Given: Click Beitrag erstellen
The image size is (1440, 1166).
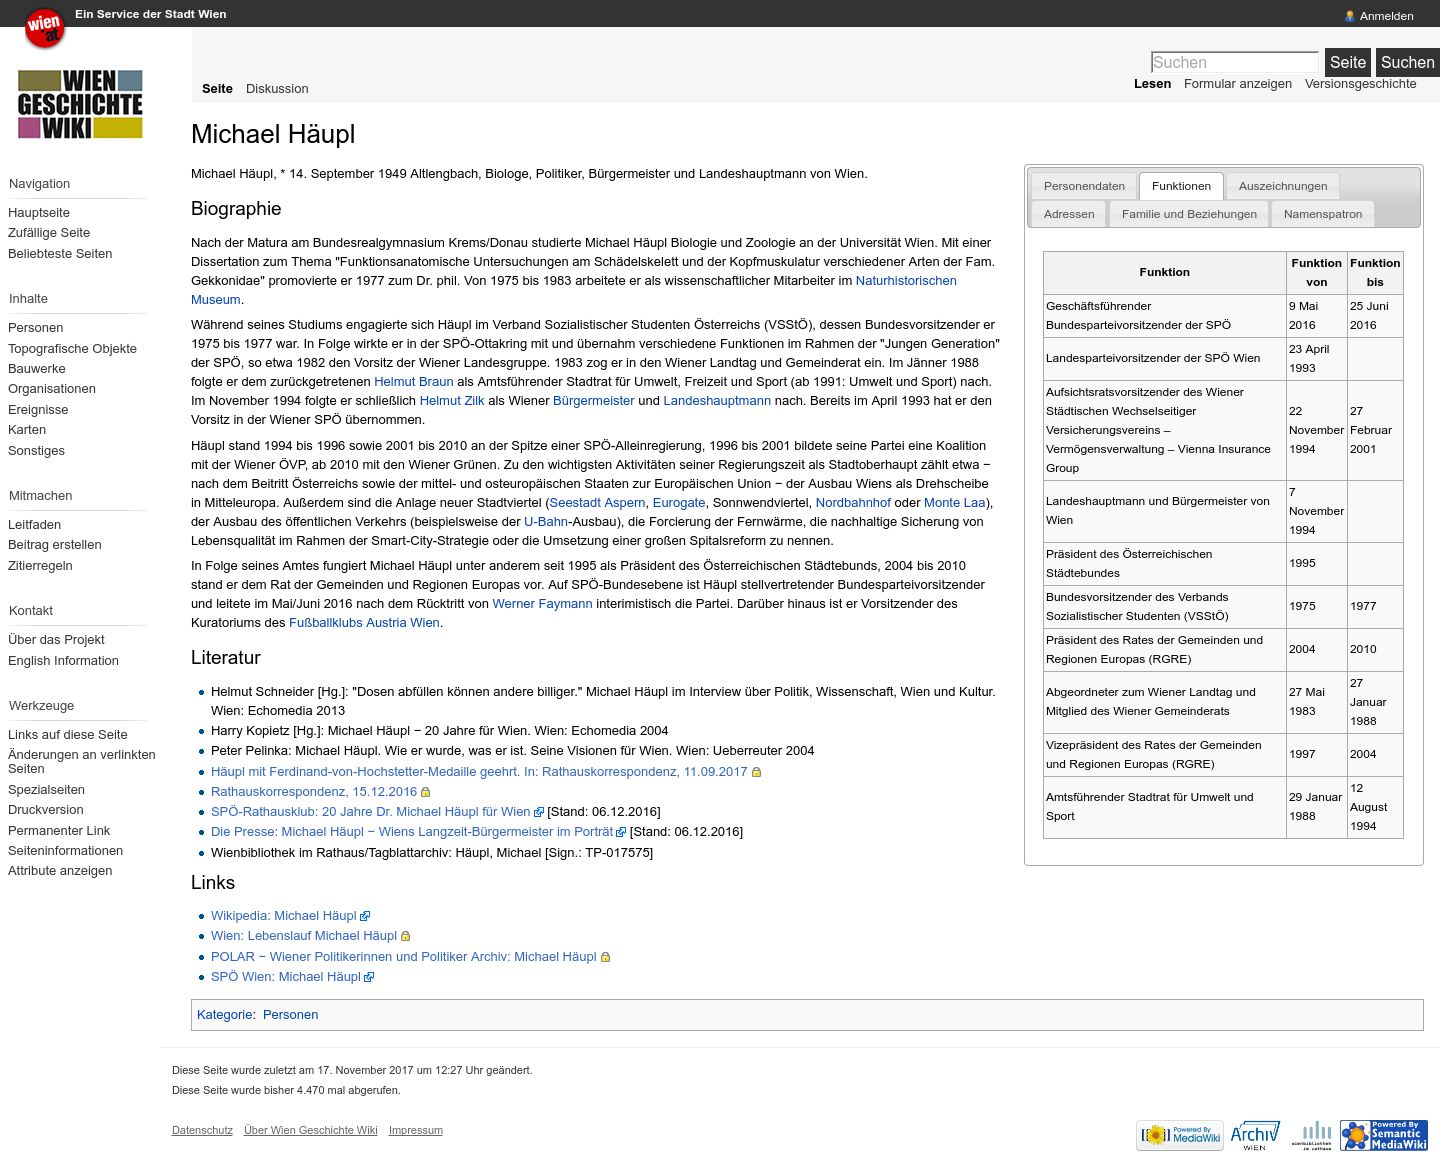Looking at the screenshot, I should 55,545.
